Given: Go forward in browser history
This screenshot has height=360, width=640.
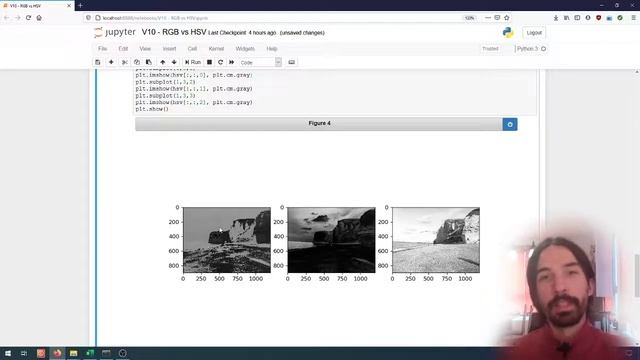Looking at the screenshot, I should click(17, 18).
